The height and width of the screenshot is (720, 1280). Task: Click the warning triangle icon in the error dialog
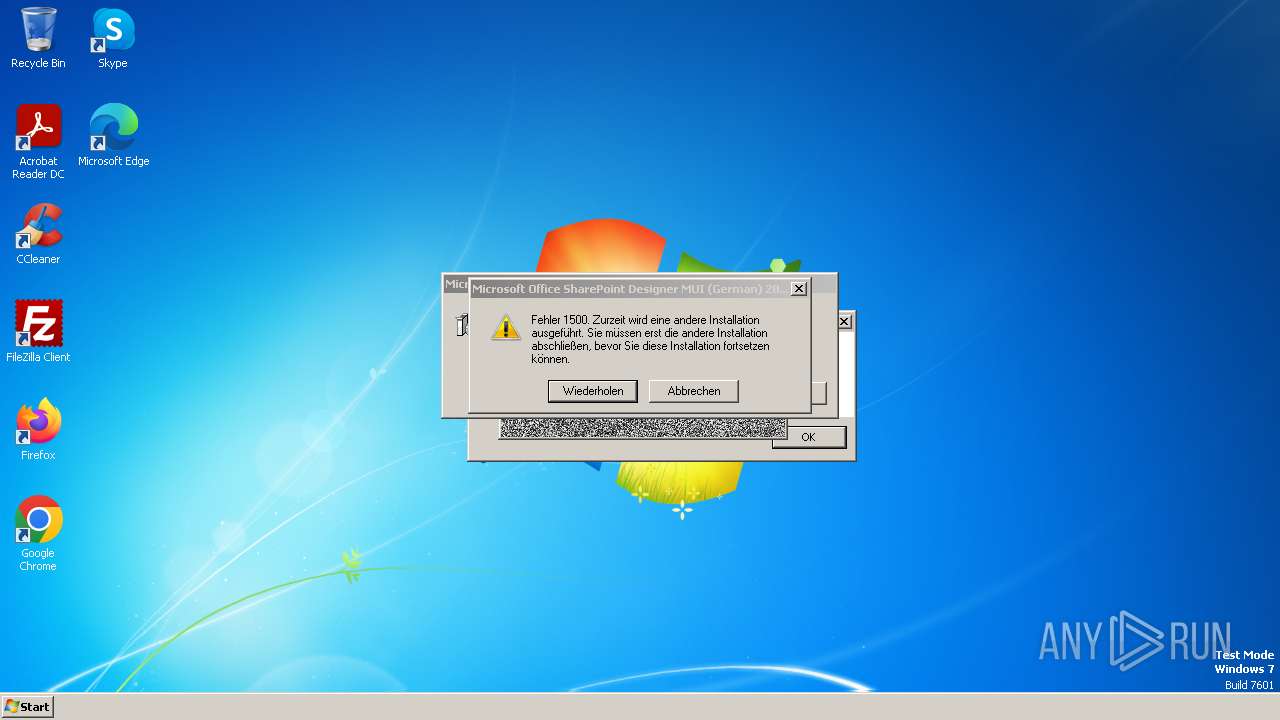pos(505,327)
